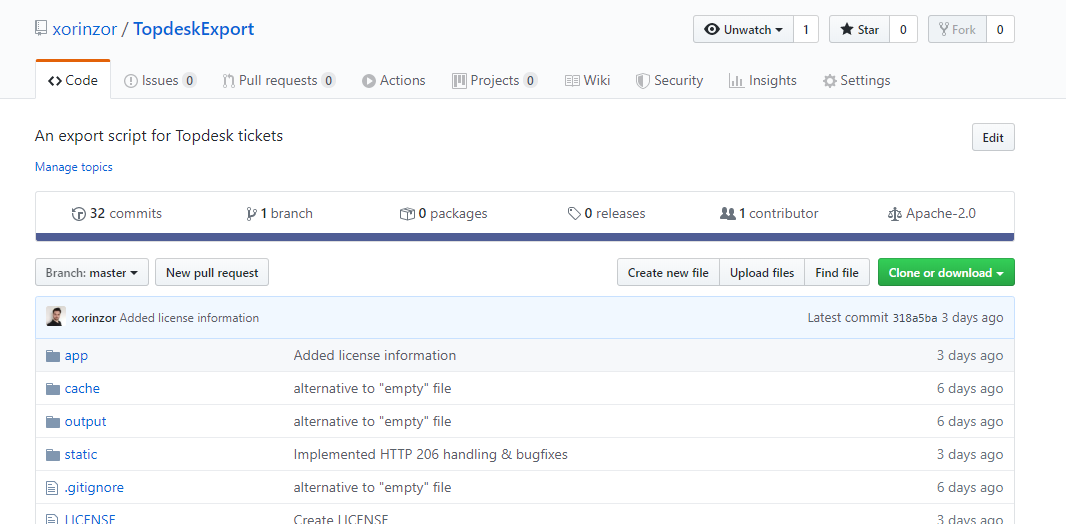The height and width of the screenshot is (524, 1066).
Task: Open the Security tab
Action: click(x=669, y=80)
